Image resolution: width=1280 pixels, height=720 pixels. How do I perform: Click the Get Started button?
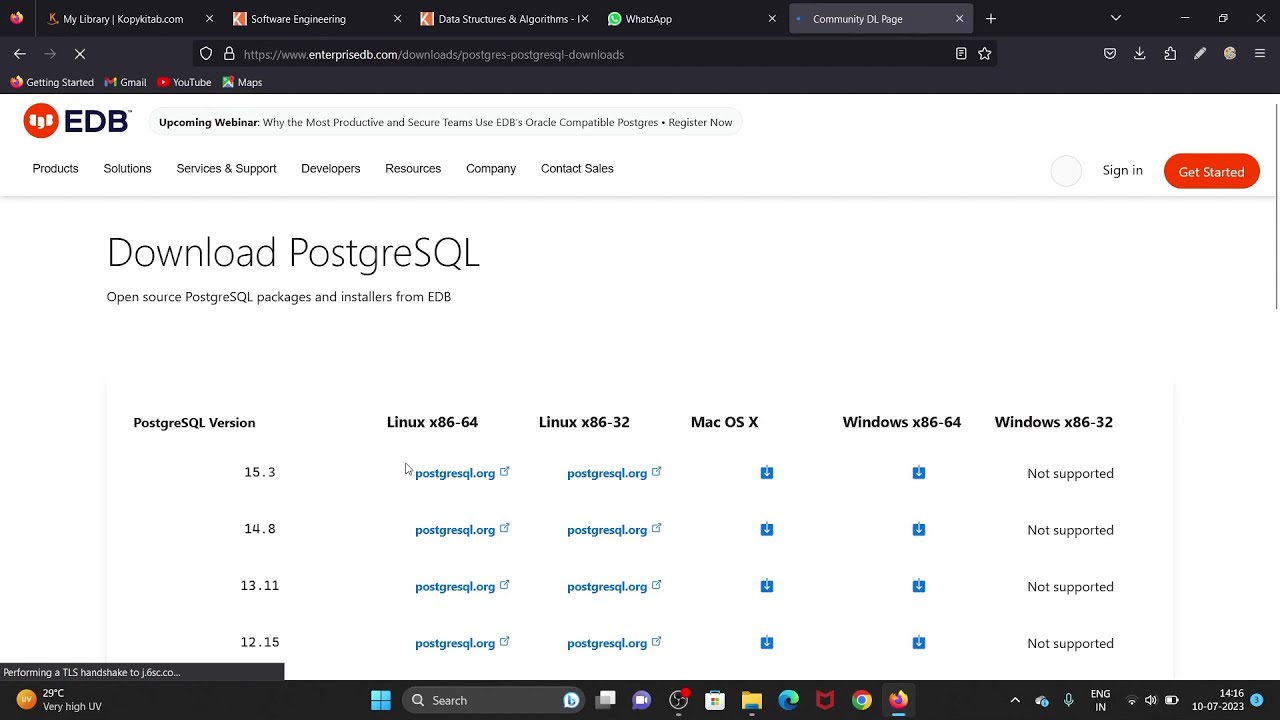(x=1211, y=172)
